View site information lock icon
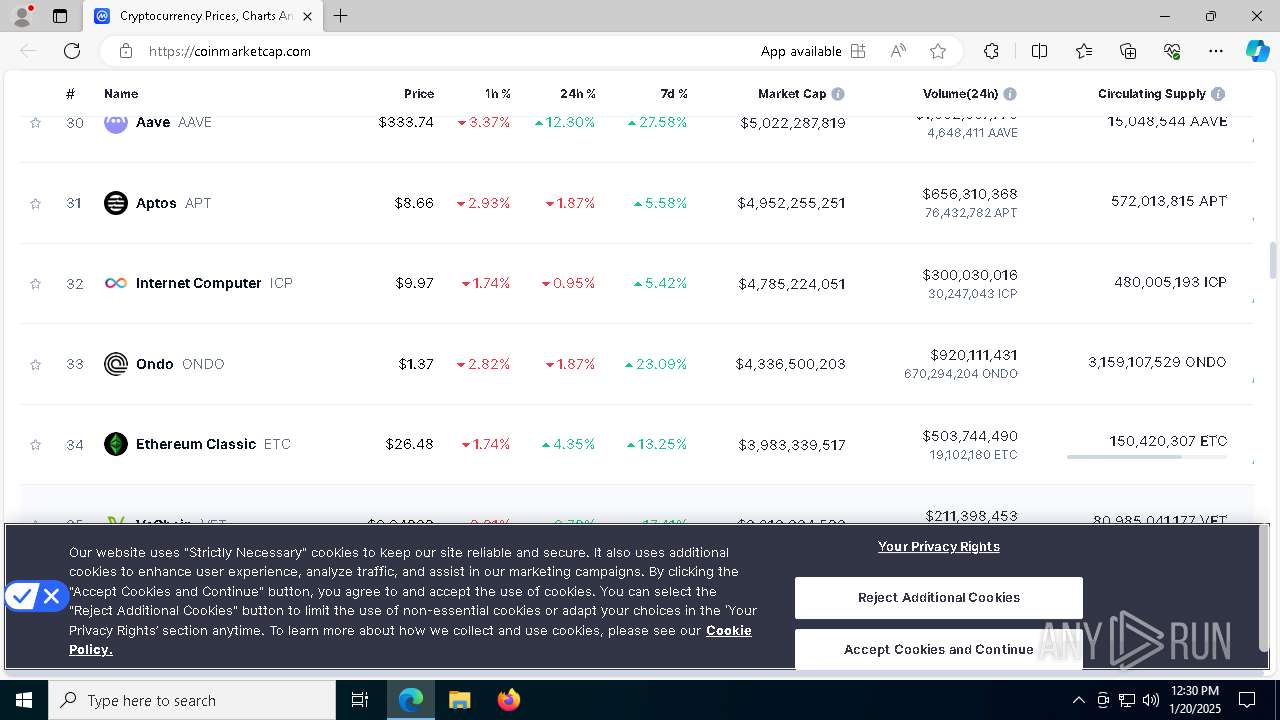 [125, 51]
